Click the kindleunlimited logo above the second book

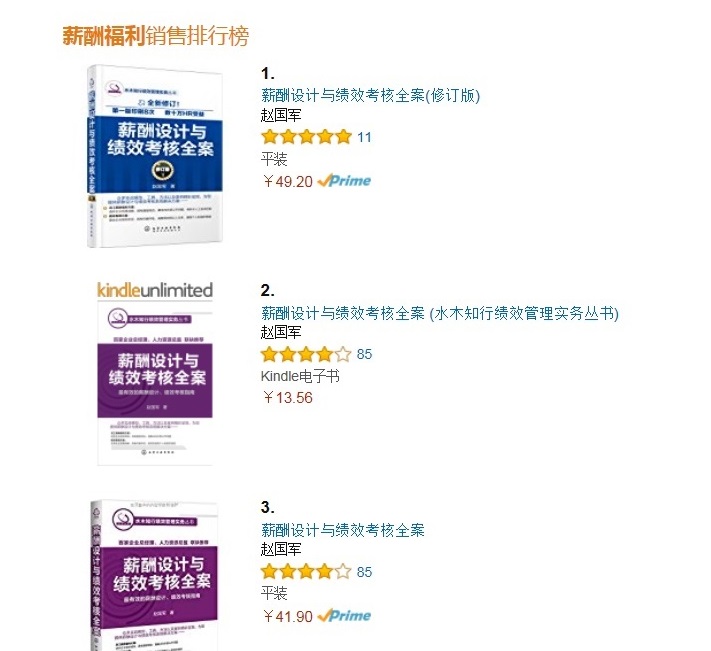point(155,289)
